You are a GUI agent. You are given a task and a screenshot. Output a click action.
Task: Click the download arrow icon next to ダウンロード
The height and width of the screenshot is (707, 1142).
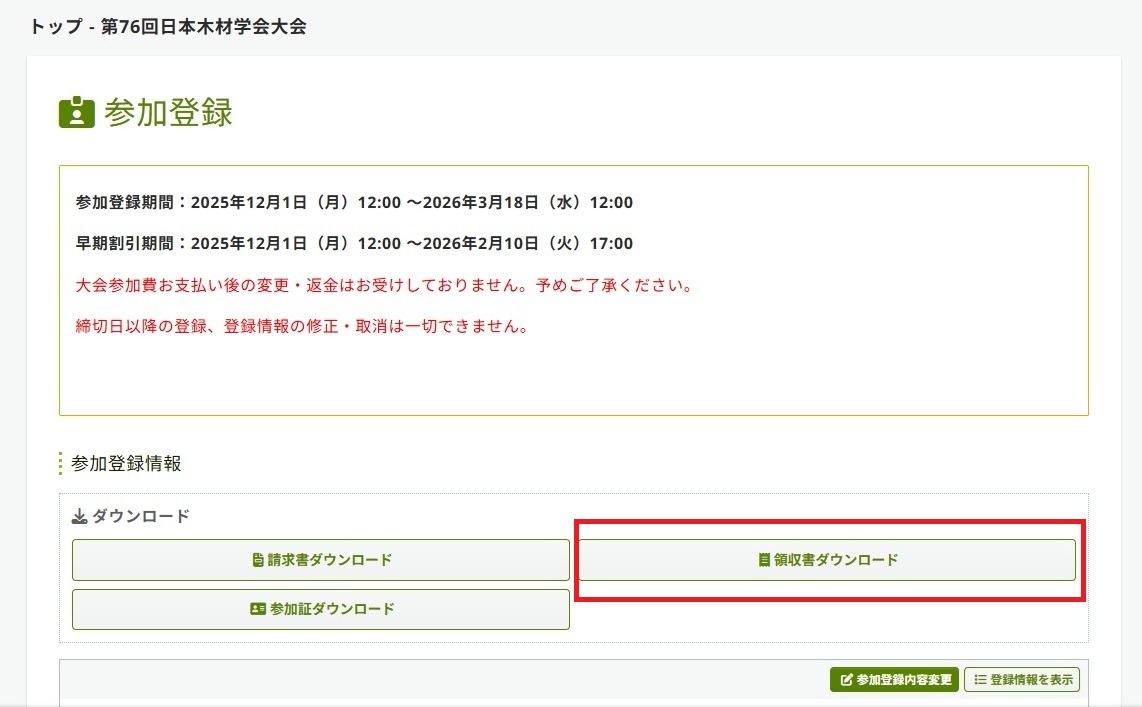pos(80,517)
